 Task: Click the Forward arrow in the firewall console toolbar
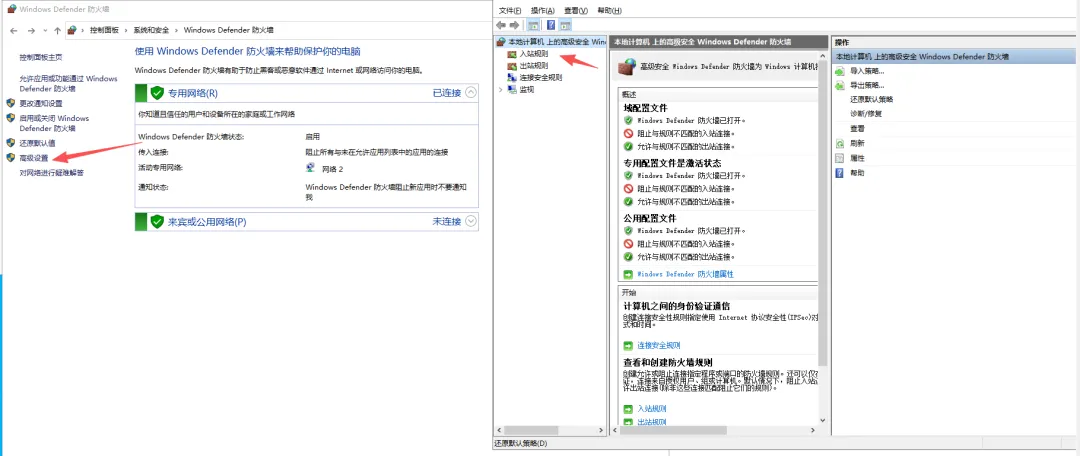[515, 25]
